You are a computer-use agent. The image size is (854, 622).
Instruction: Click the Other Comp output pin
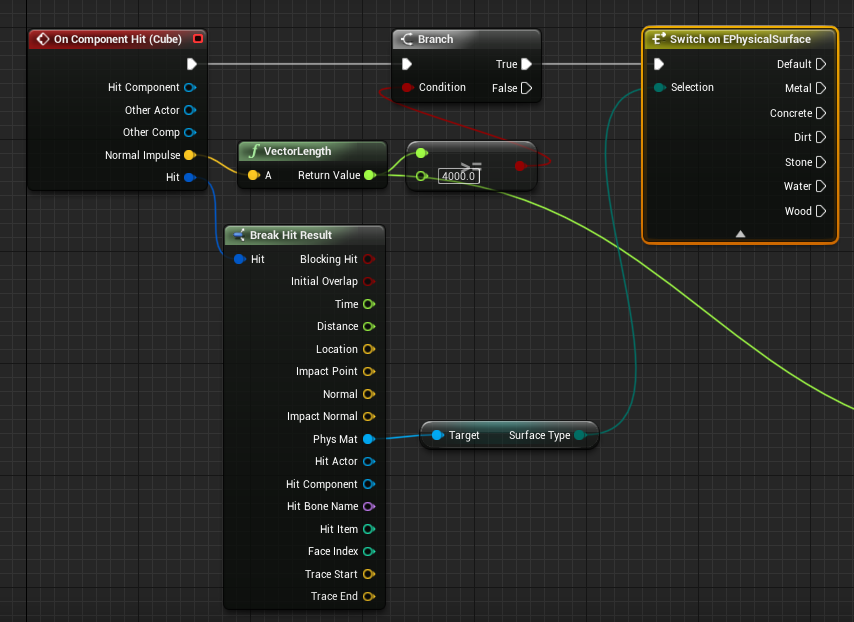tap(190, 132)
